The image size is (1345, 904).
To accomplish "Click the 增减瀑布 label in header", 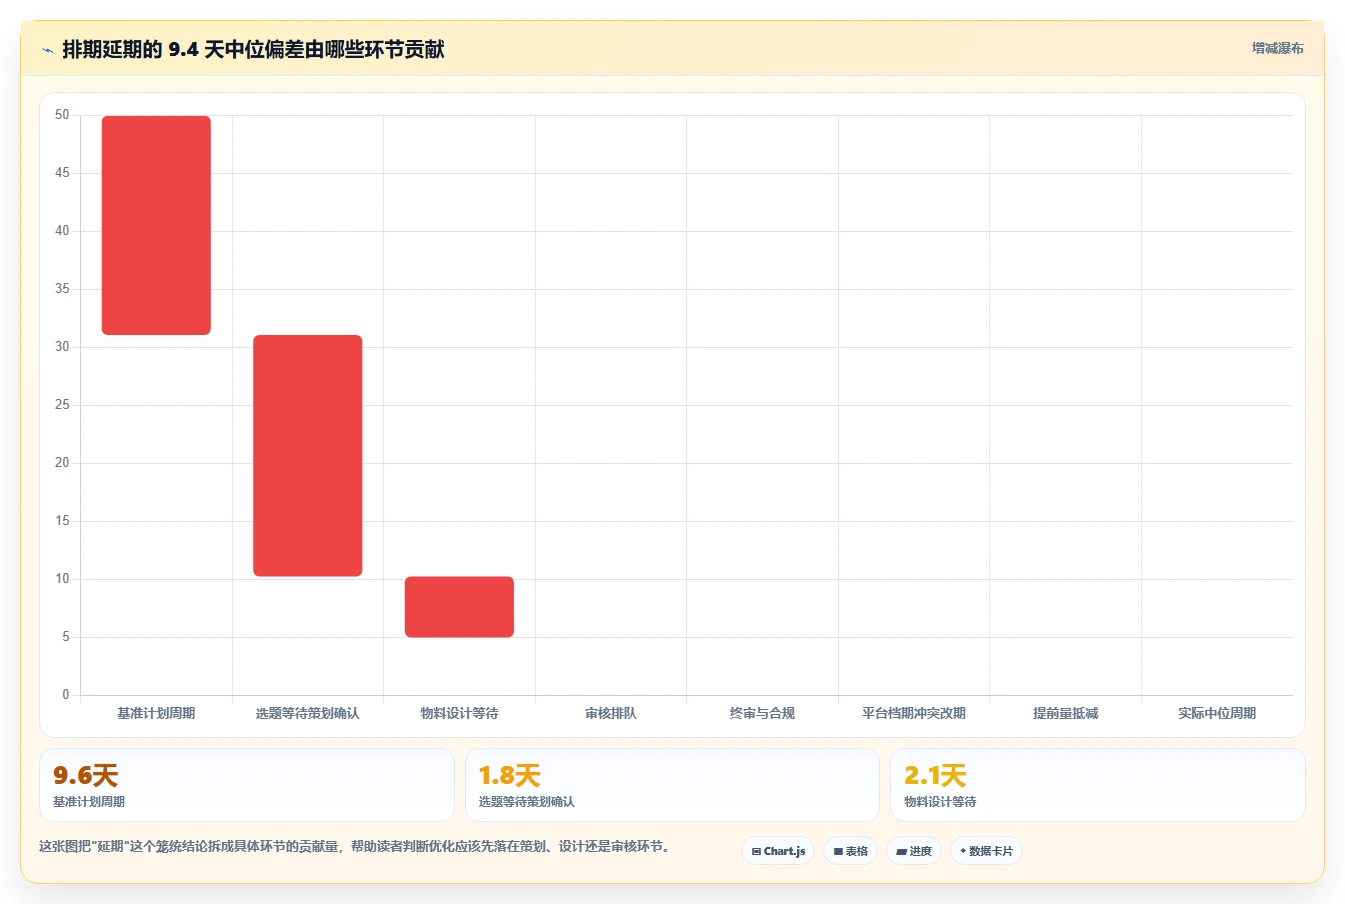I will click(1277, 48).
